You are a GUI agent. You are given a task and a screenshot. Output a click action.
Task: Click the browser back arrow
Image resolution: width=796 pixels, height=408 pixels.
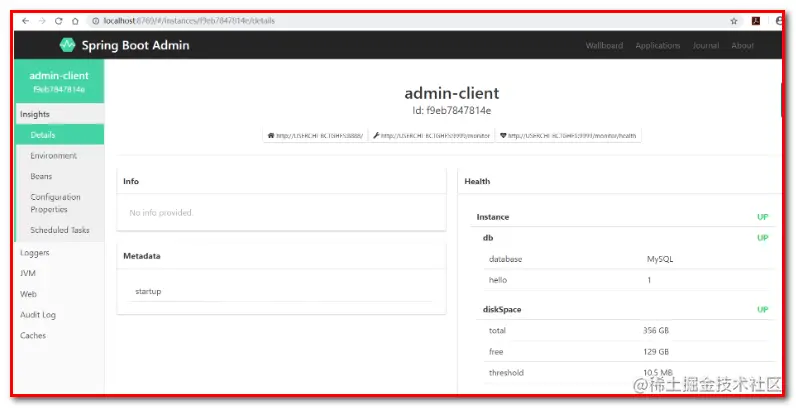pos(25,21)
